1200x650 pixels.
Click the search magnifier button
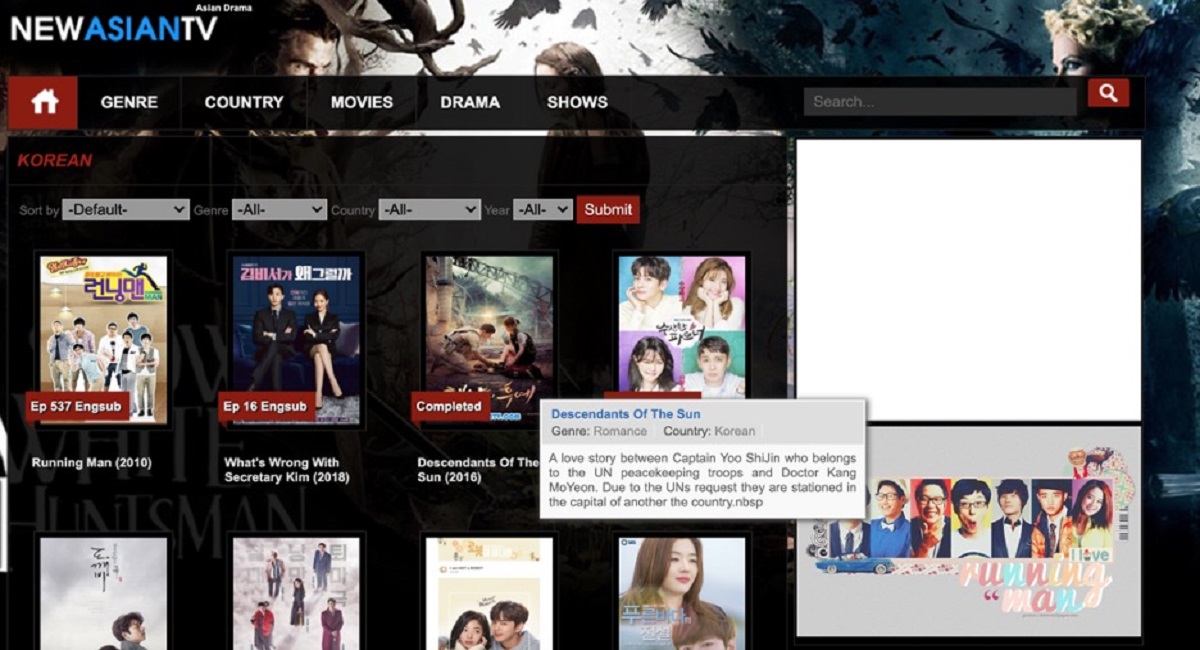tap(1108, 94)
